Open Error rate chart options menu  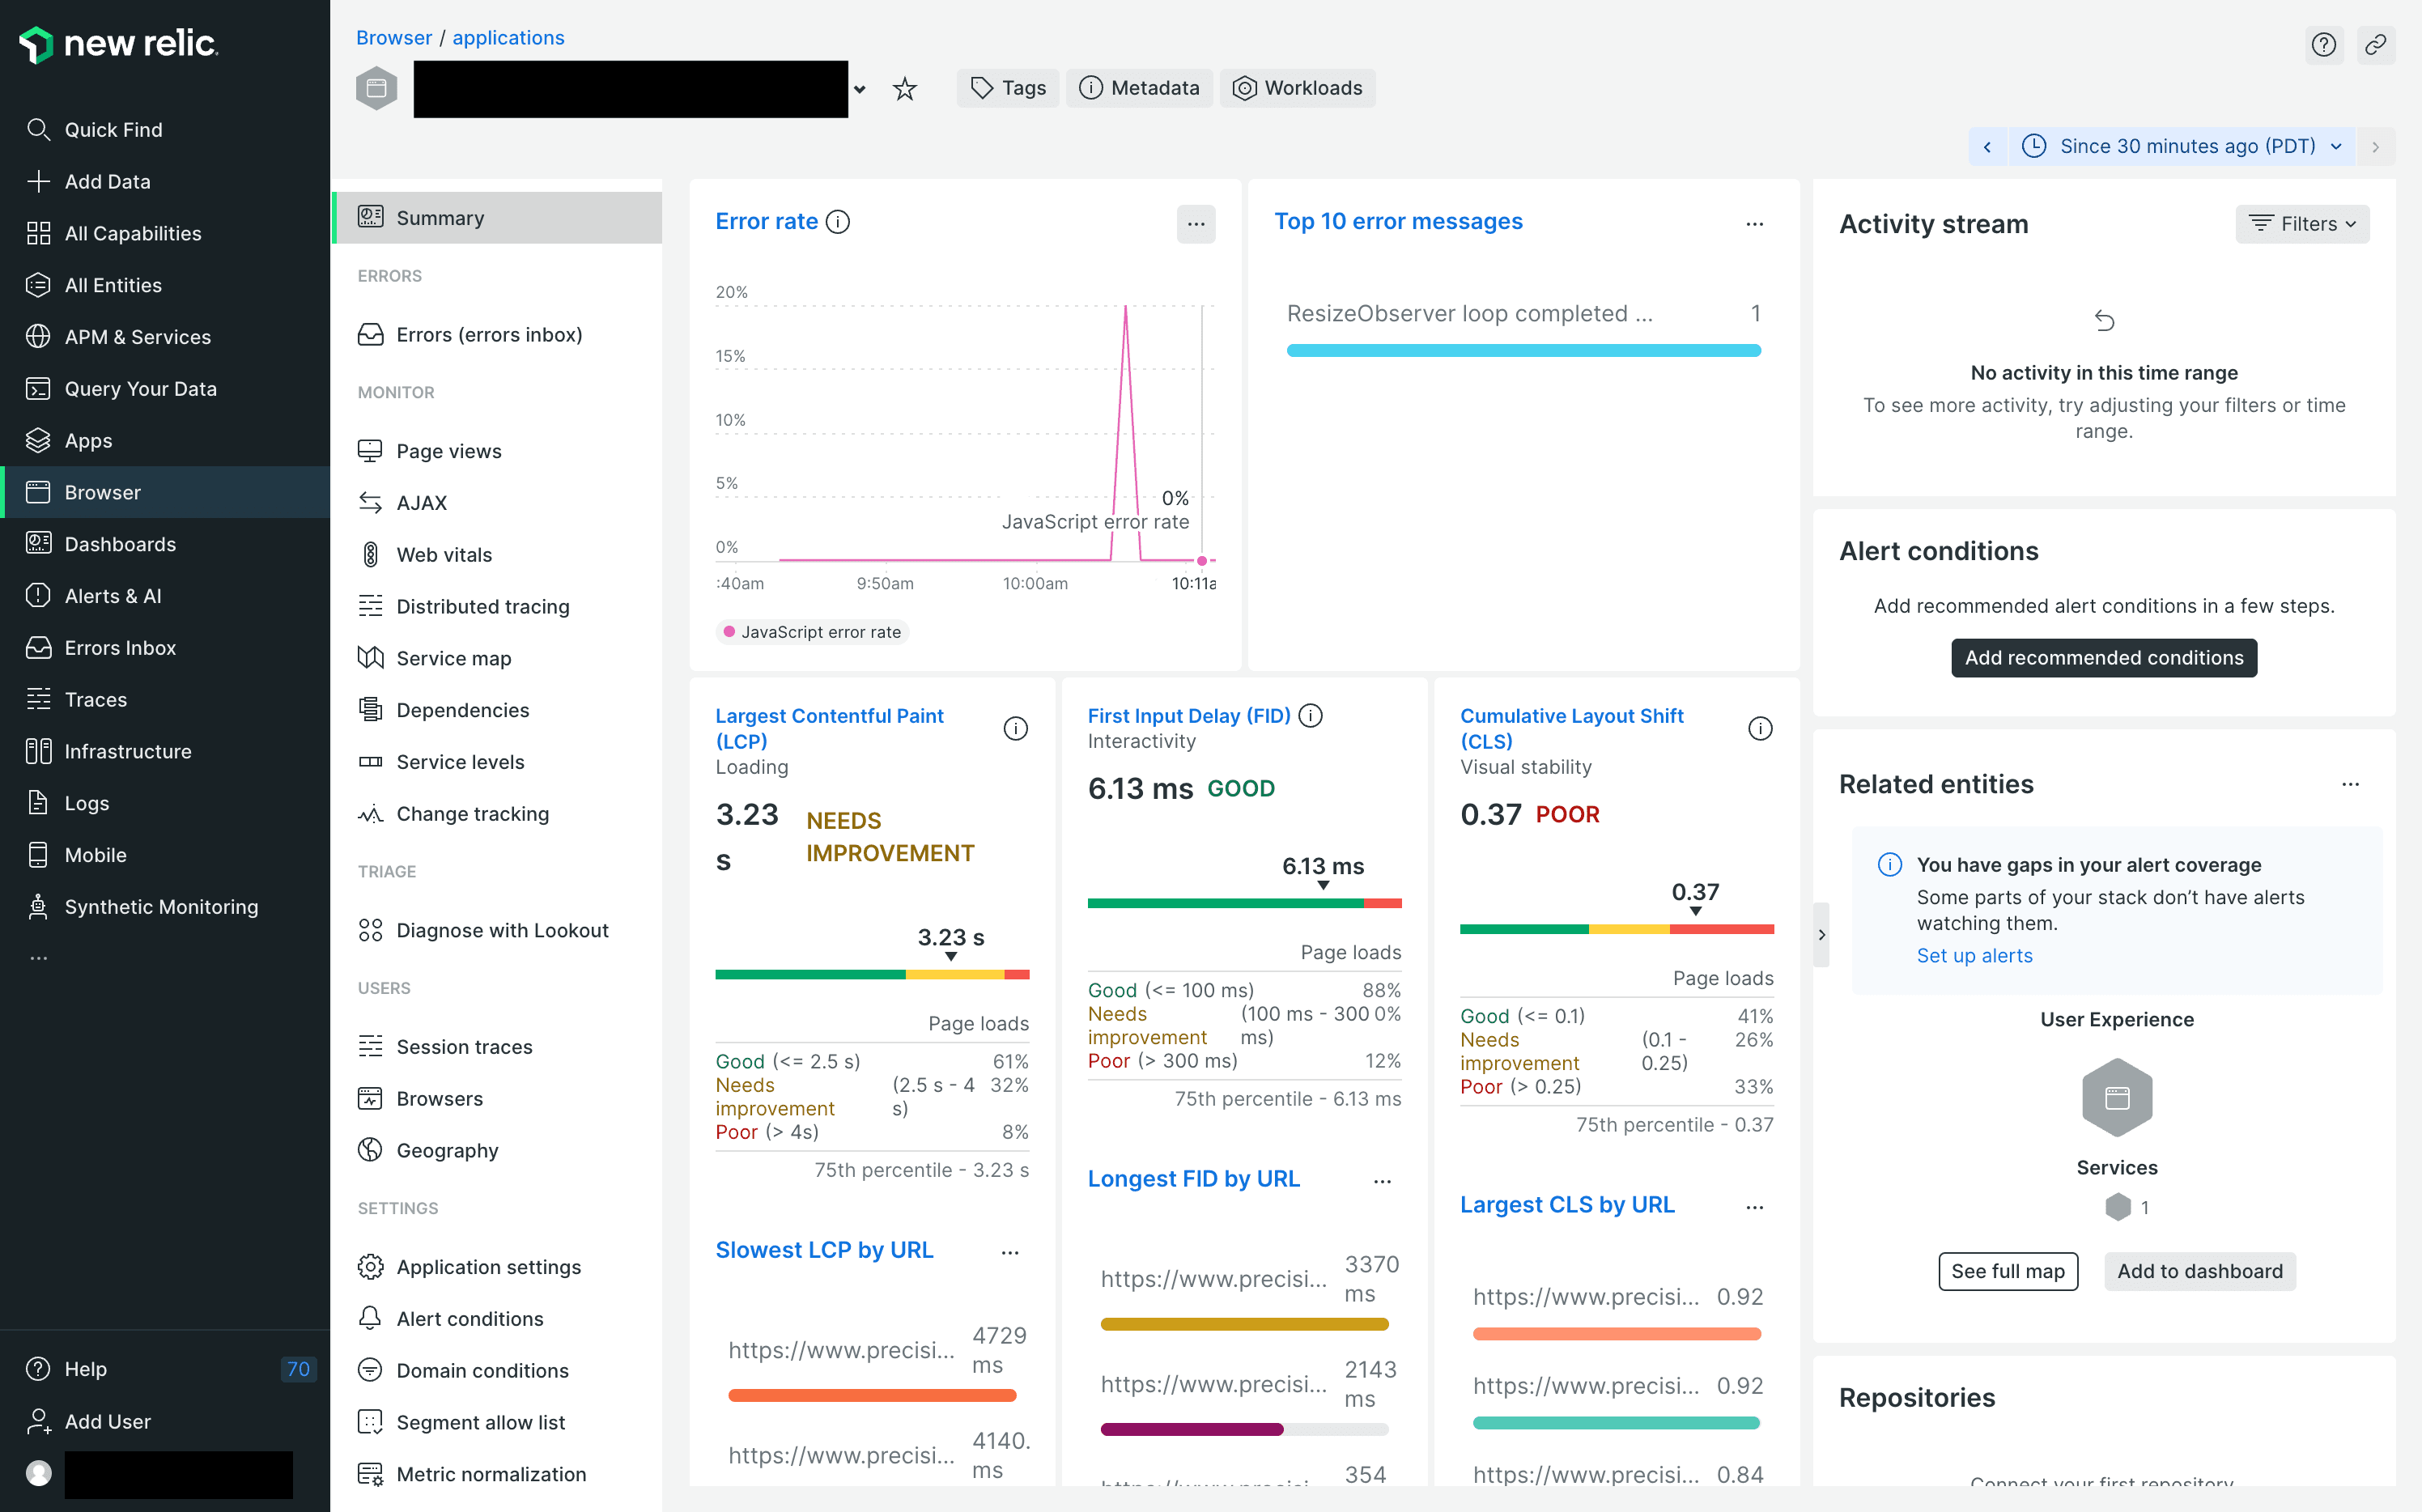pyautogui.click(x=1196, y=224)
